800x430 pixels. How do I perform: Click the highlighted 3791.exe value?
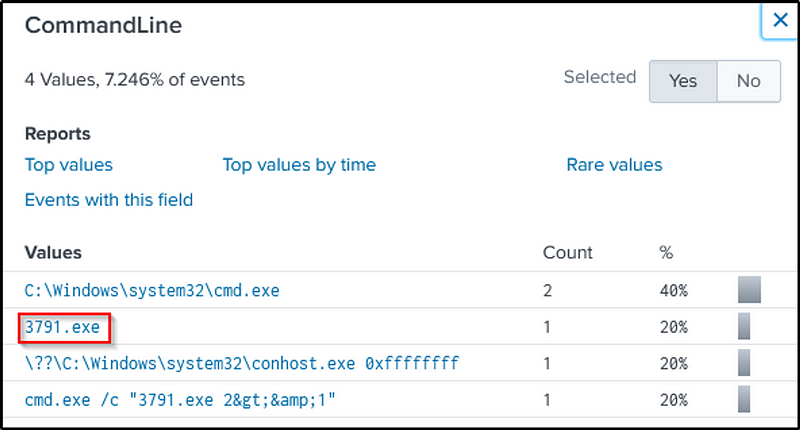tap(63, 326)
